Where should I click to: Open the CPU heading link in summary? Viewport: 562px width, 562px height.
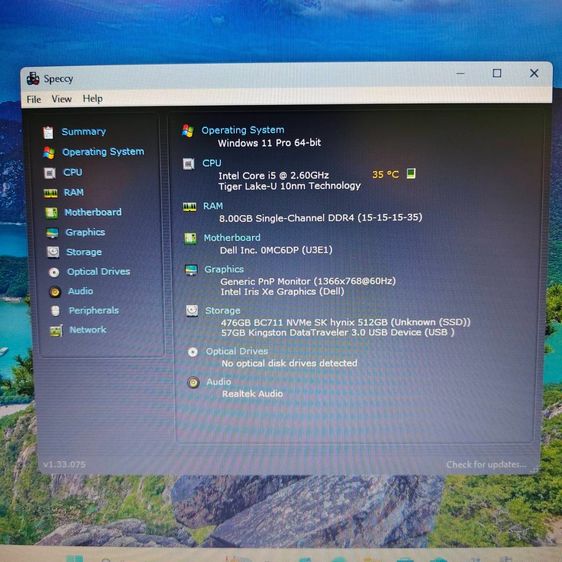tap(212, 163)
